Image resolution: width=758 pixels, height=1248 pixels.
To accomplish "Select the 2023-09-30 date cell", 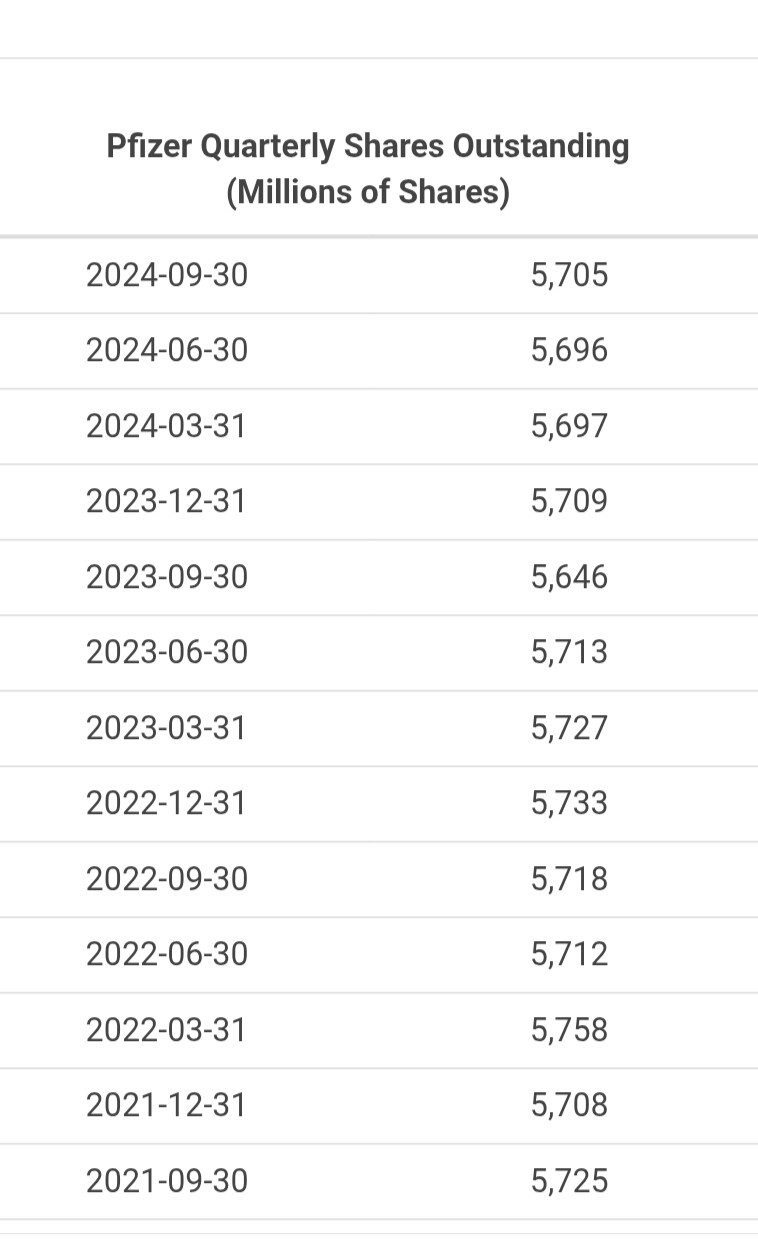I will tap(167, 577).
